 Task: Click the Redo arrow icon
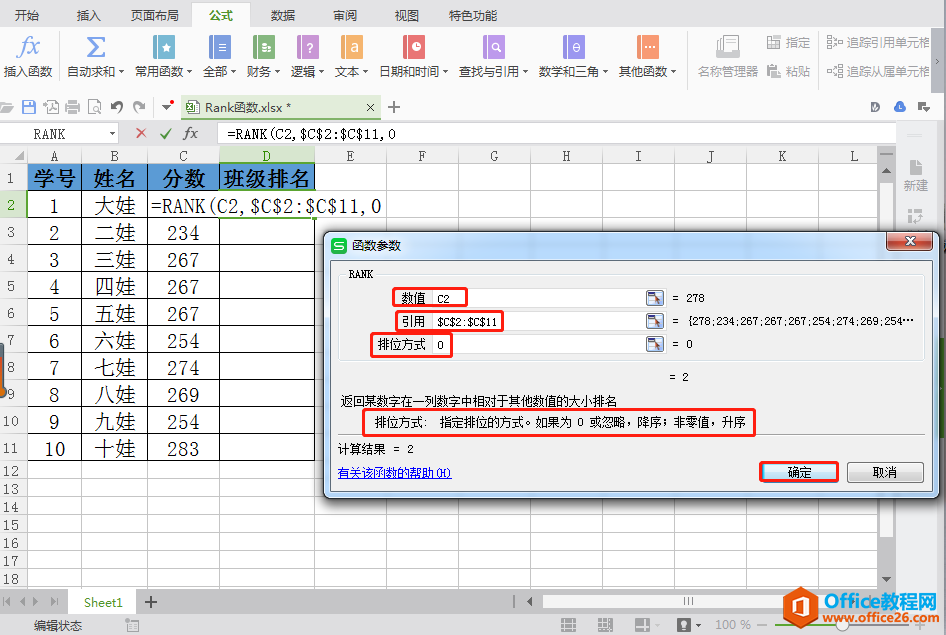pyautogui.click(x=139, y=107)
